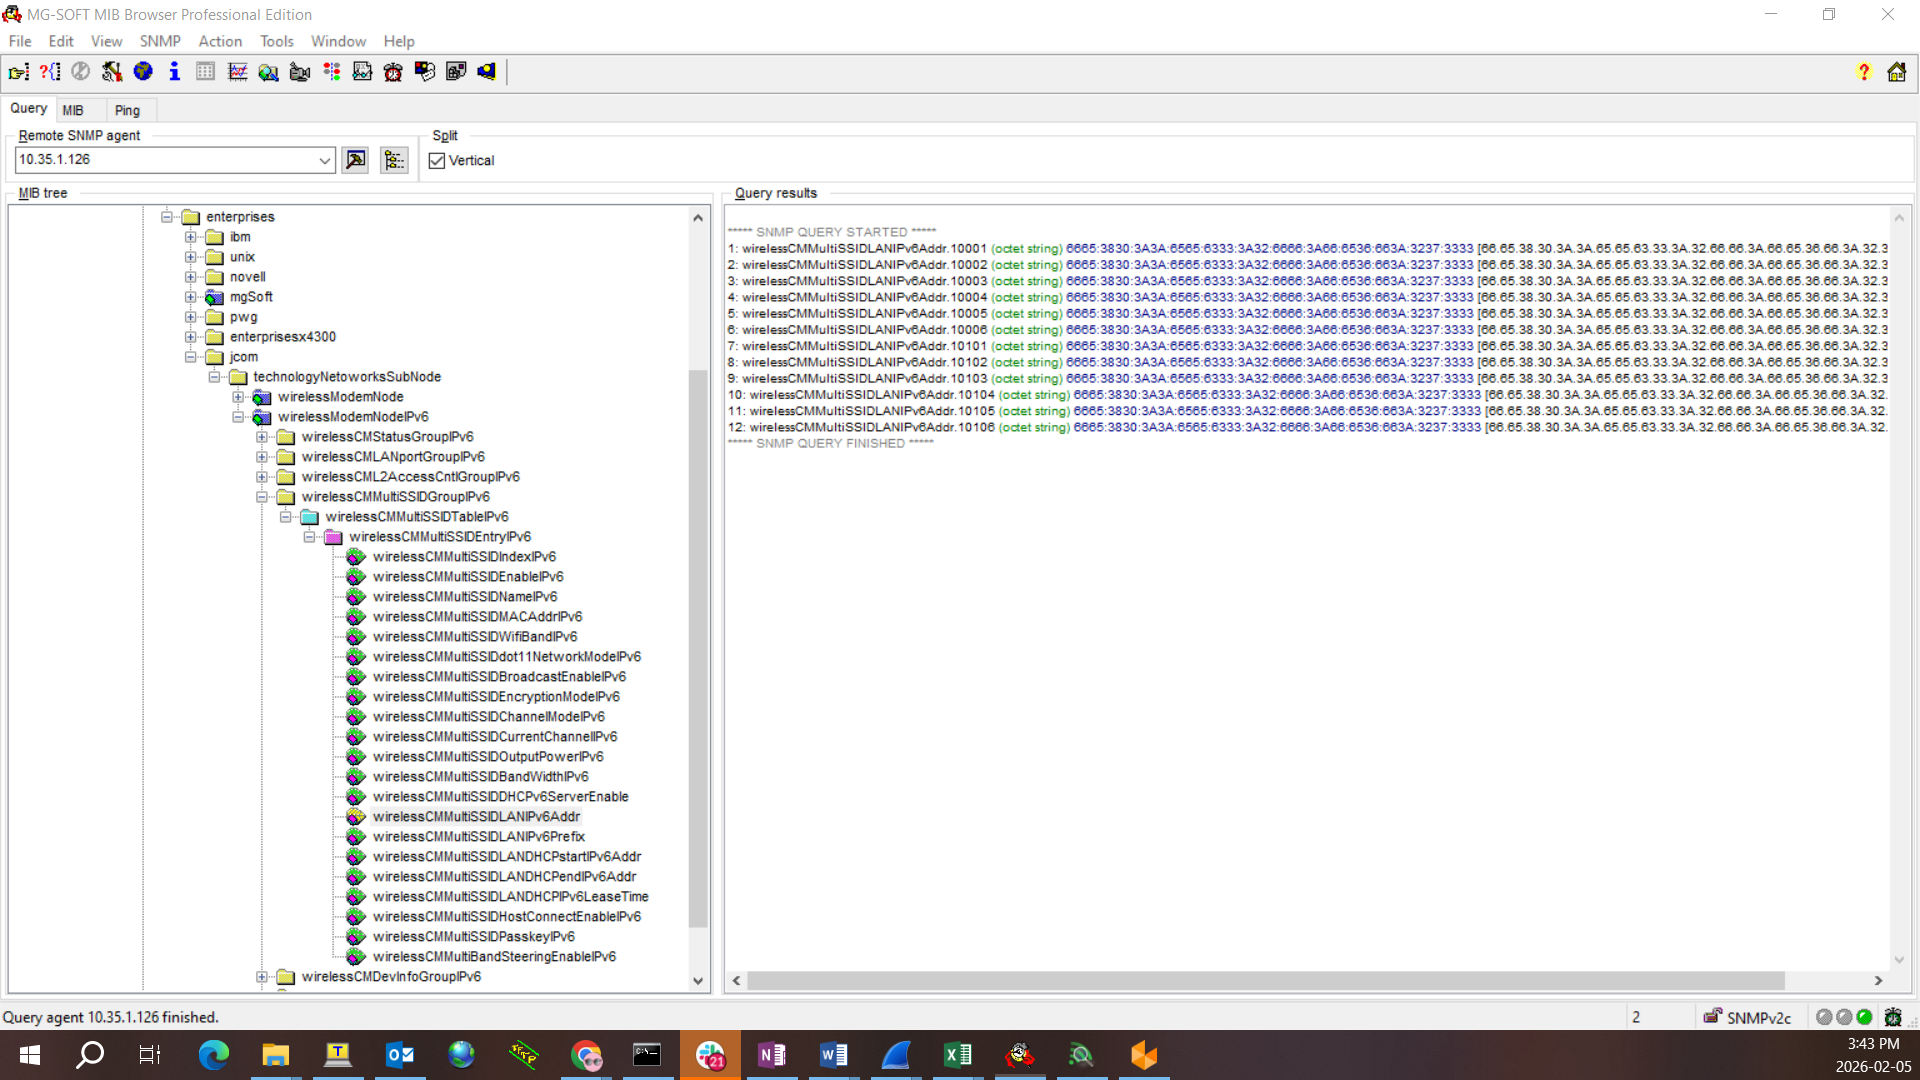Collapse the jcom tree node

(x=191, y=357)
